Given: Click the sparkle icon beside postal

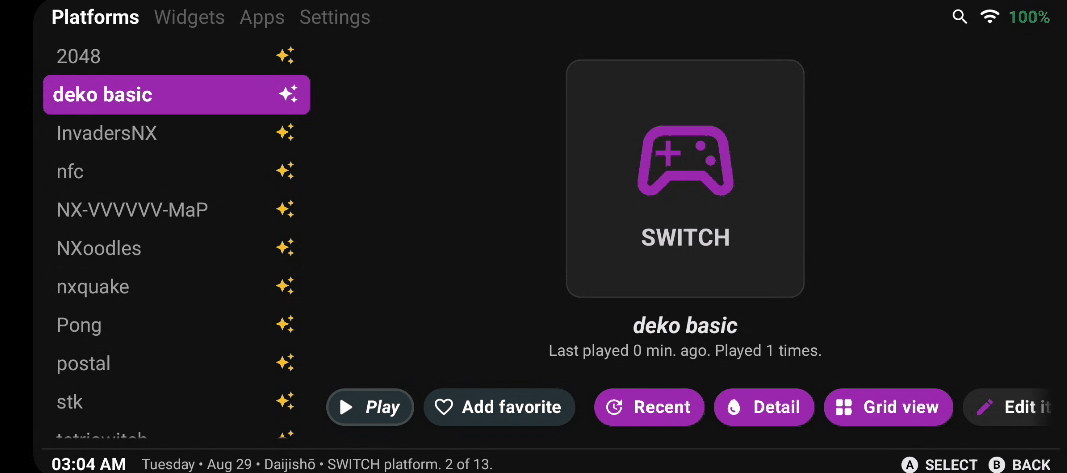Looking at the screenshot, I should 285,363.
